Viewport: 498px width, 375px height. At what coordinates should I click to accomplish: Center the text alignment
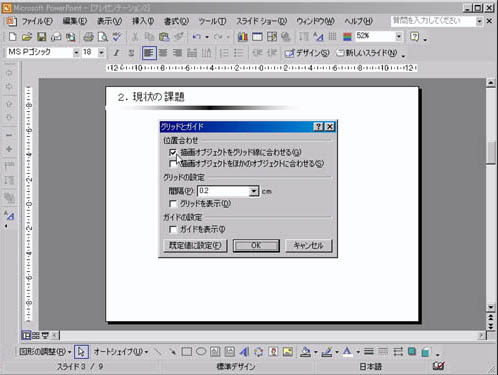click(x=163, y=53)
